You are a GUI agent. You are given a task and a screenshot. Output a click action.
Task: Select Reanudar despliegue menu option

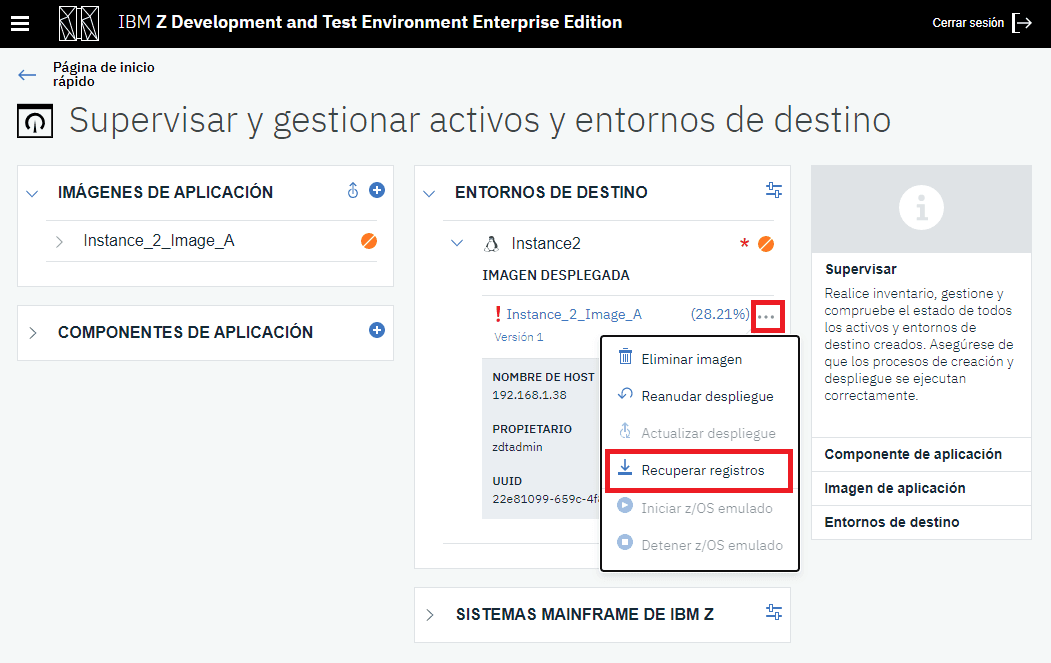click(x=707, y=396)
